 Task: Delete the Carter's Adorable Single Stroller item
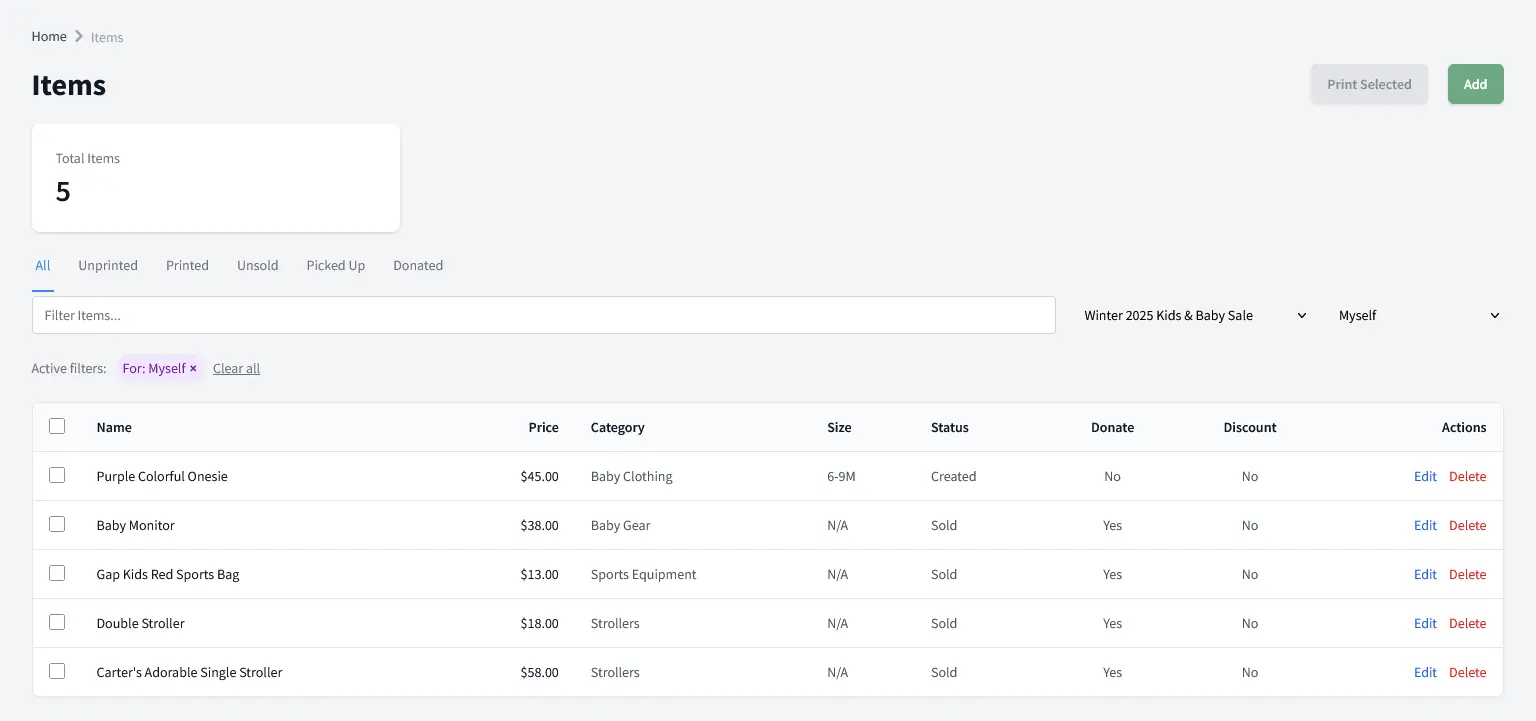[1467, 672]
